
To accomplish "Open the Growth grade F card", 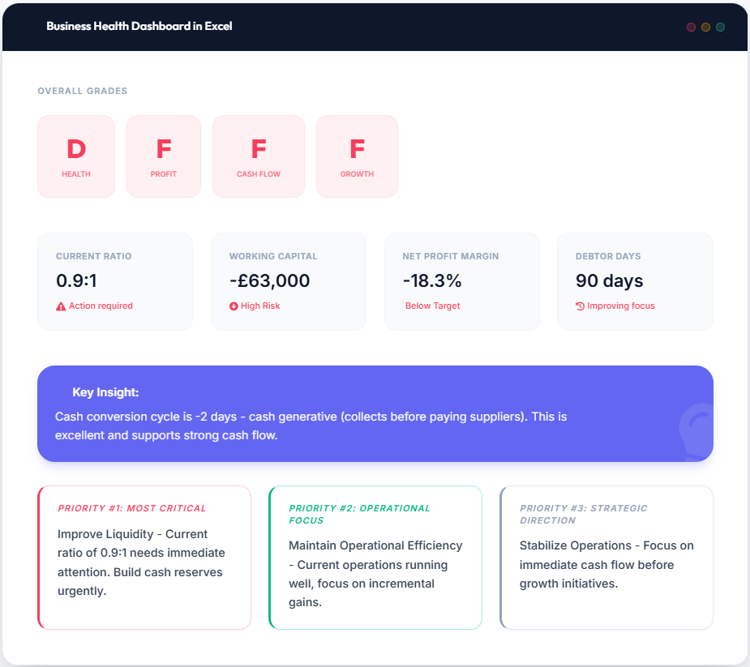I will tap(357, 156).
